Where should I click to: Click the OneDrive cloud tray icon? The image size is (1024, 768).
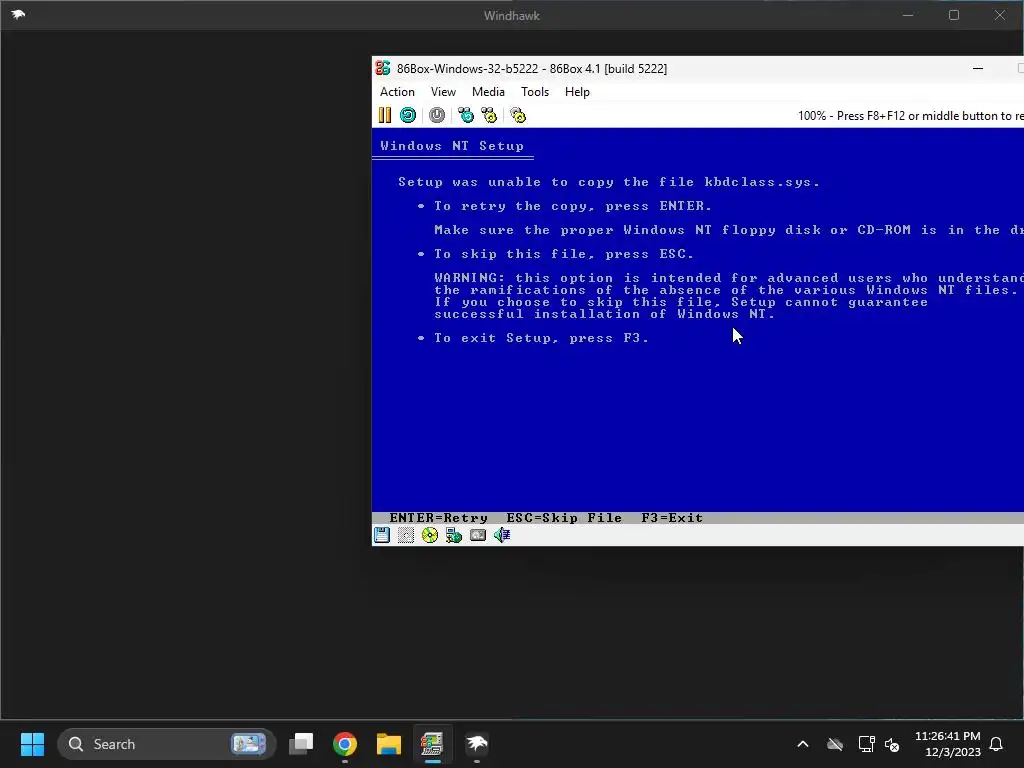point(835,744)
